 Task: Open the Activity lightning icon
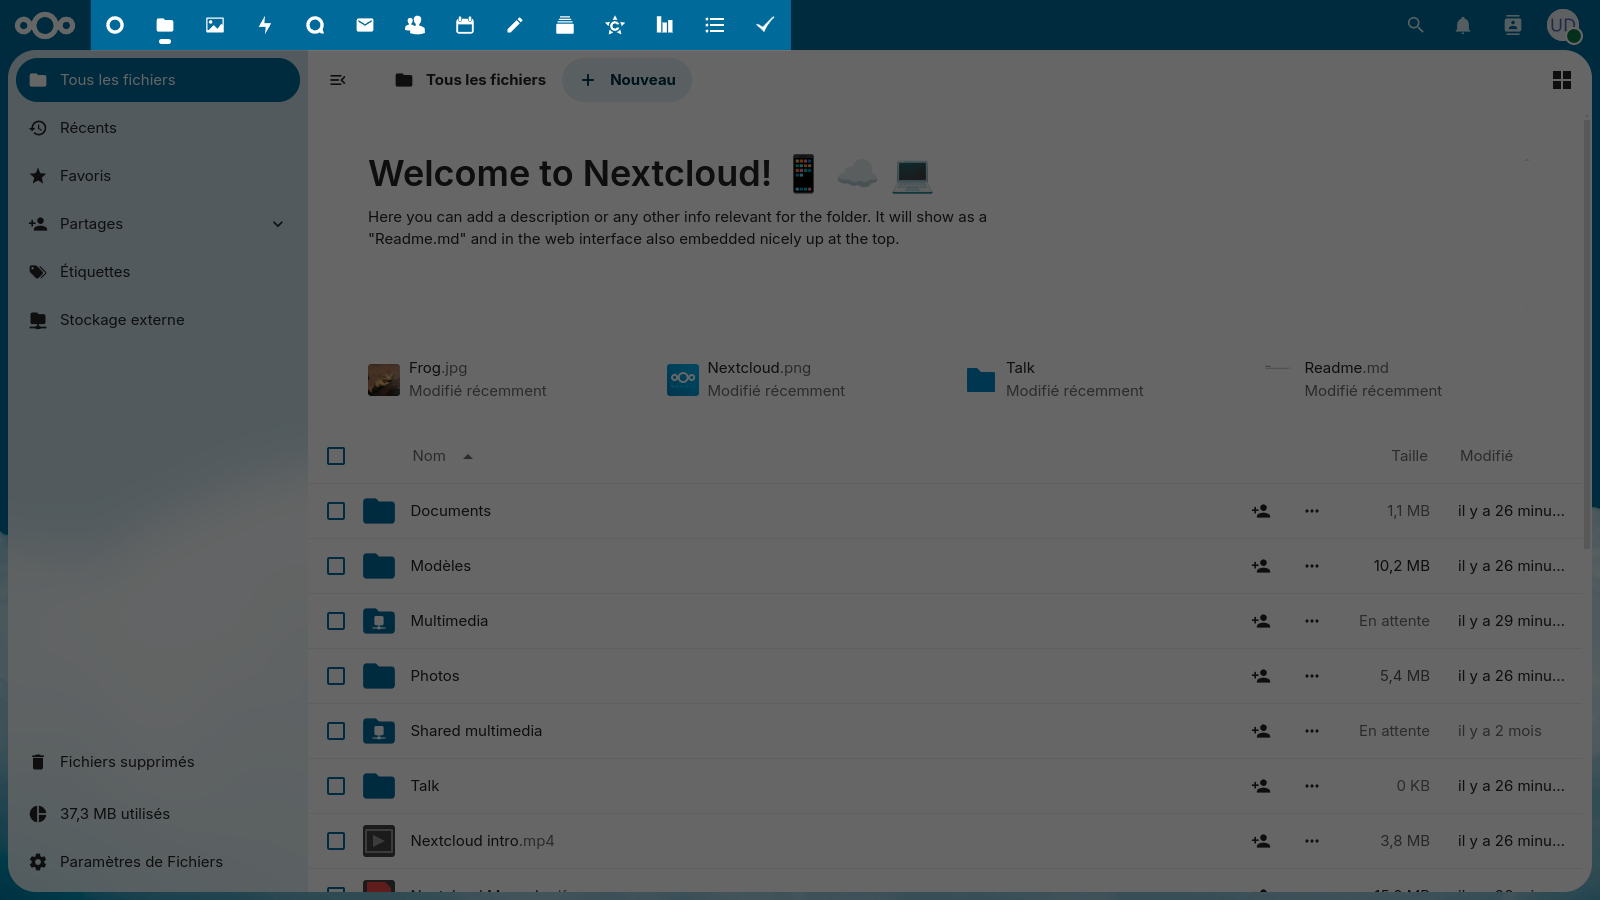coord(265,25)
